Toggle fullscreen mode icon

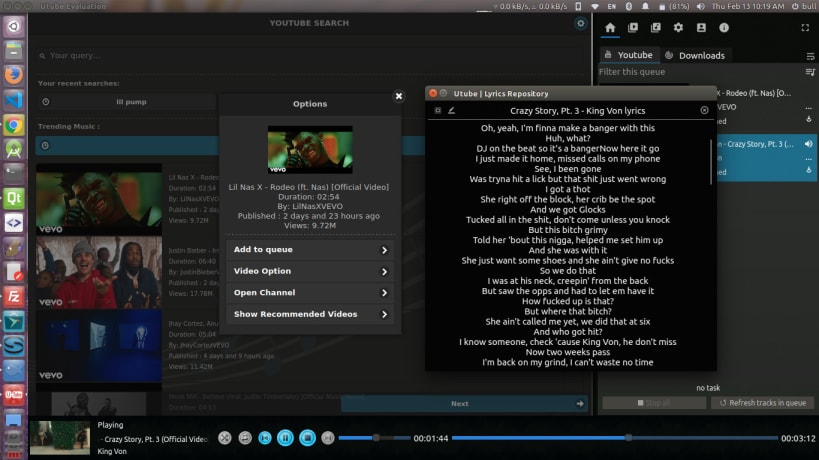tap(805, 28)
